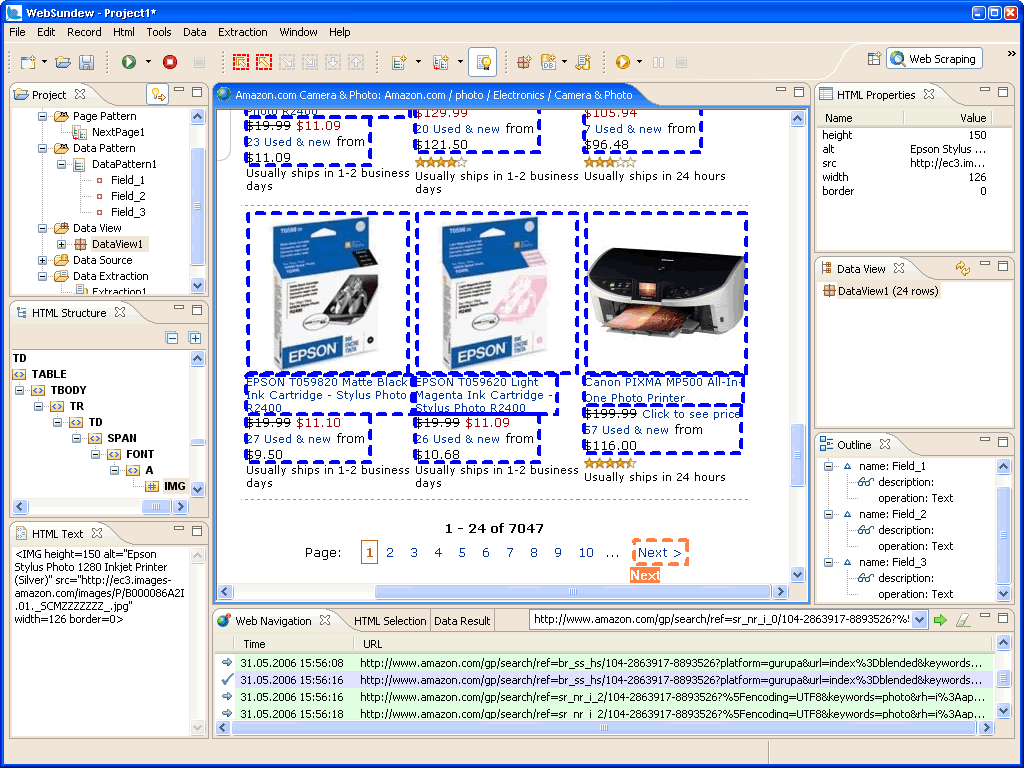The height and width of the screenshot is (768, 1024).
Task: Show hidden toolbar items with the chevron
Action: click(1012, 54)
